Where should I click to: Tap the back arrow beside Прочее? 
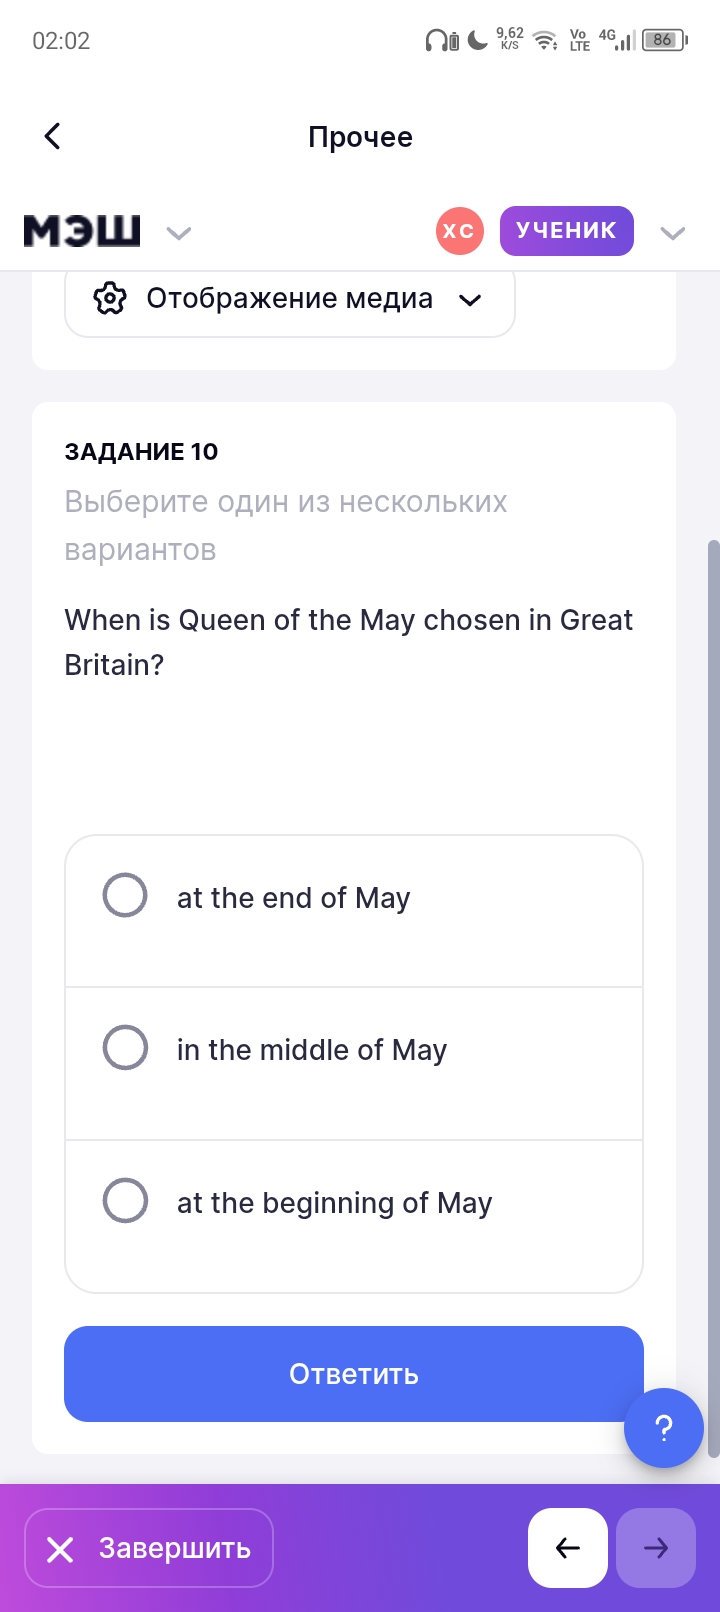click(x=53, y=136)
